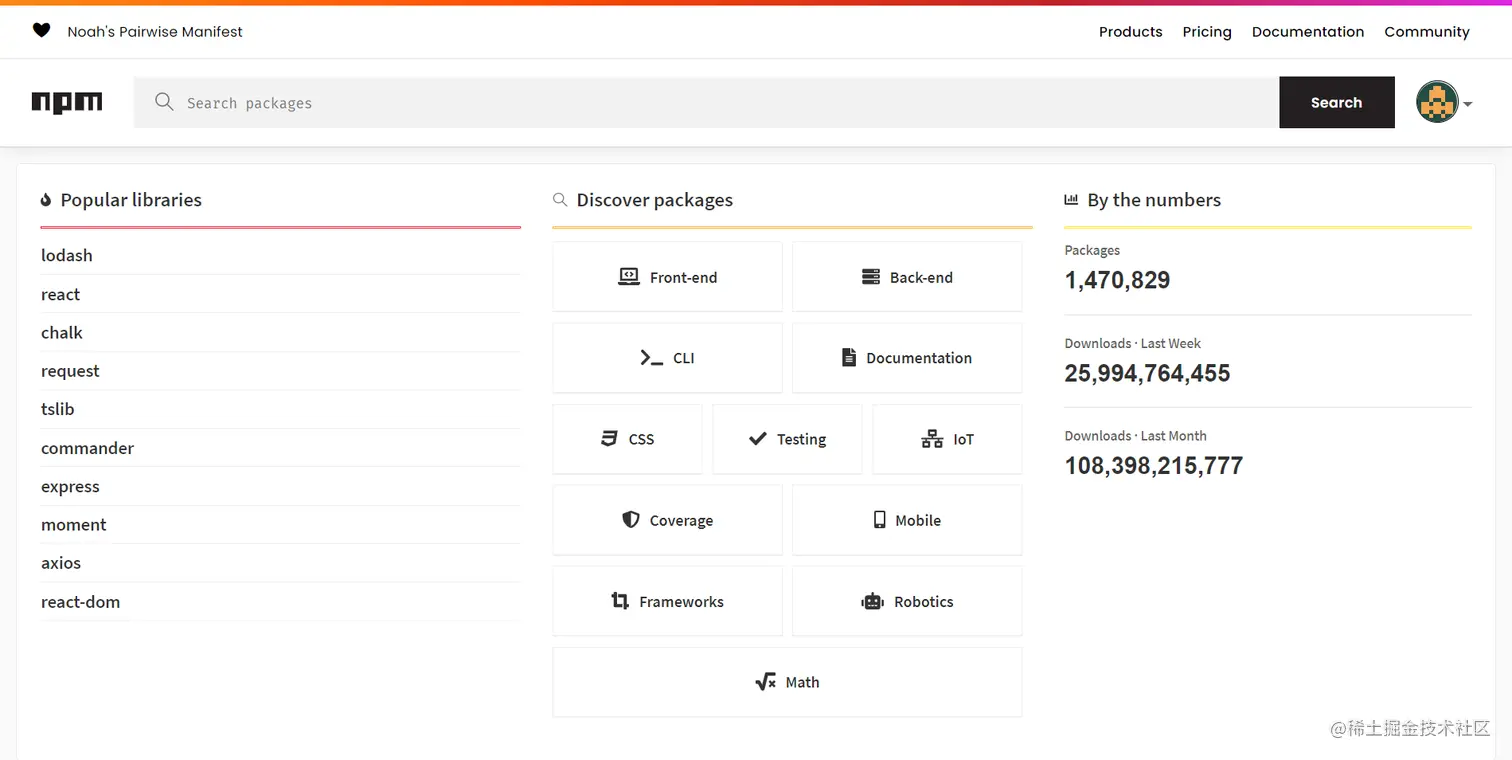Open the Front-end package category
Image resolution: width=1512 pixels, height=760 pixels.
click(667, 277)
